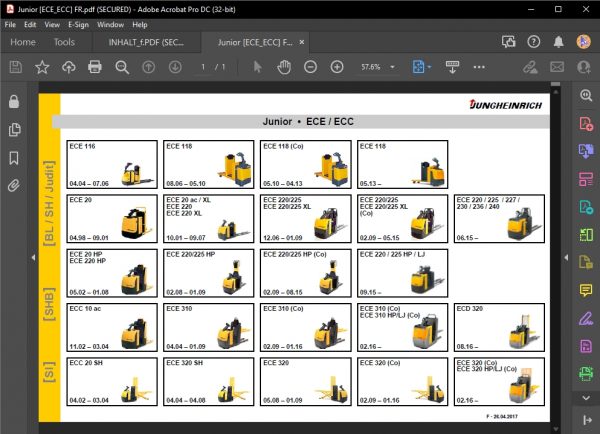Switch to INHALT_f.PDF document tab
The height and width of the screenshot is (434, 600).
146,42
